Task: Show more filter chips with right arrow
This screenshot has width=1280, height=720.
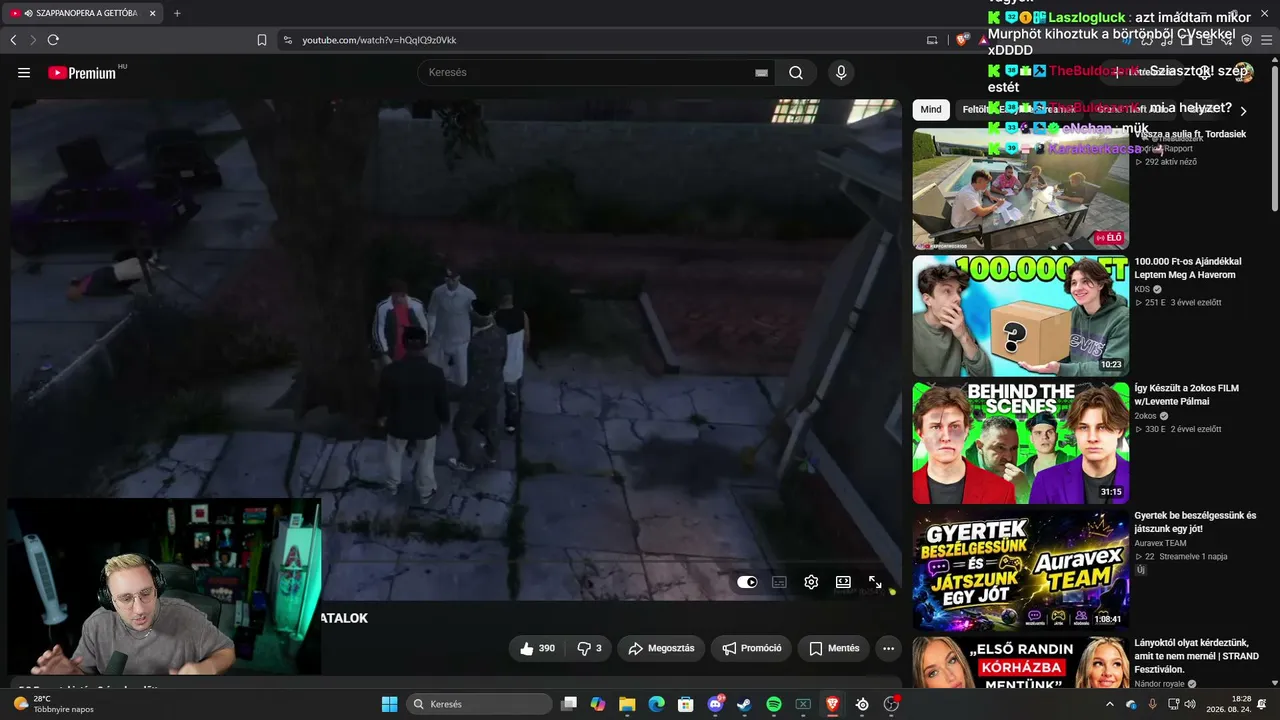Action: pyautogui.click(x=1243, y=111)
